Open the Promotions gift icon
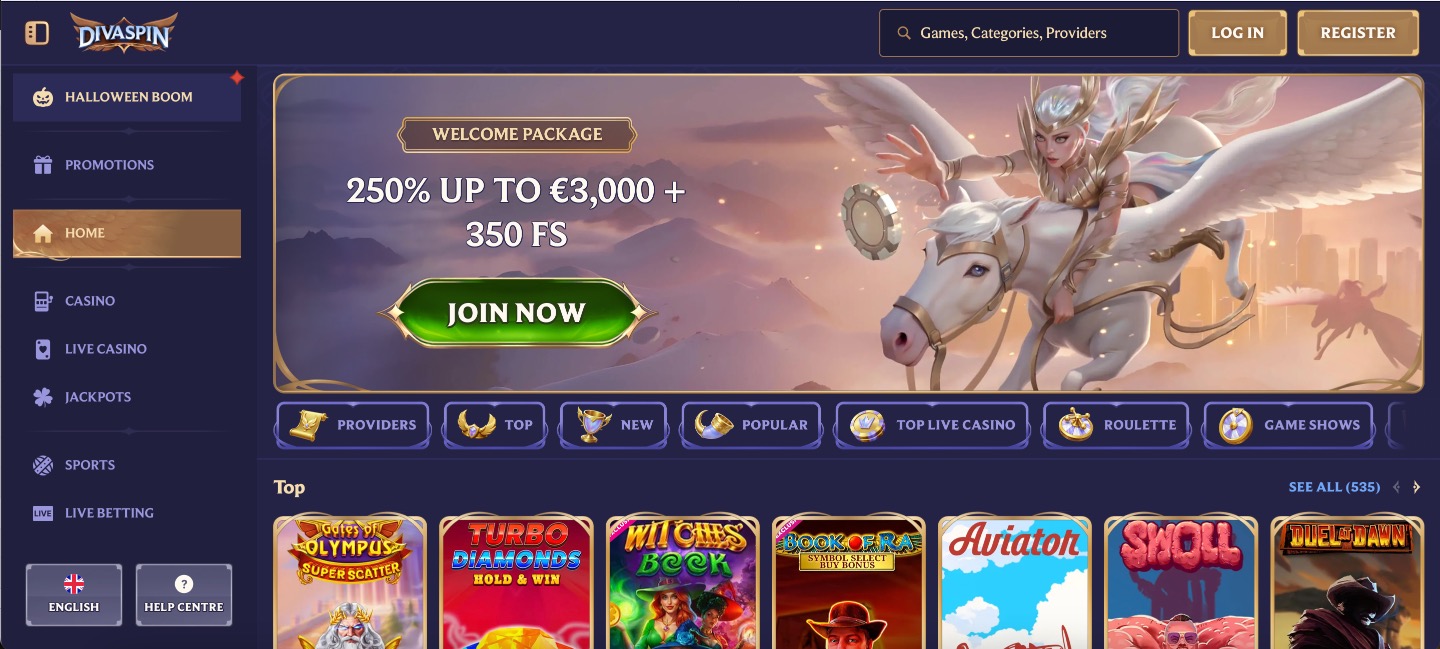The image size is (1440, 649). (x=42, y=165)
